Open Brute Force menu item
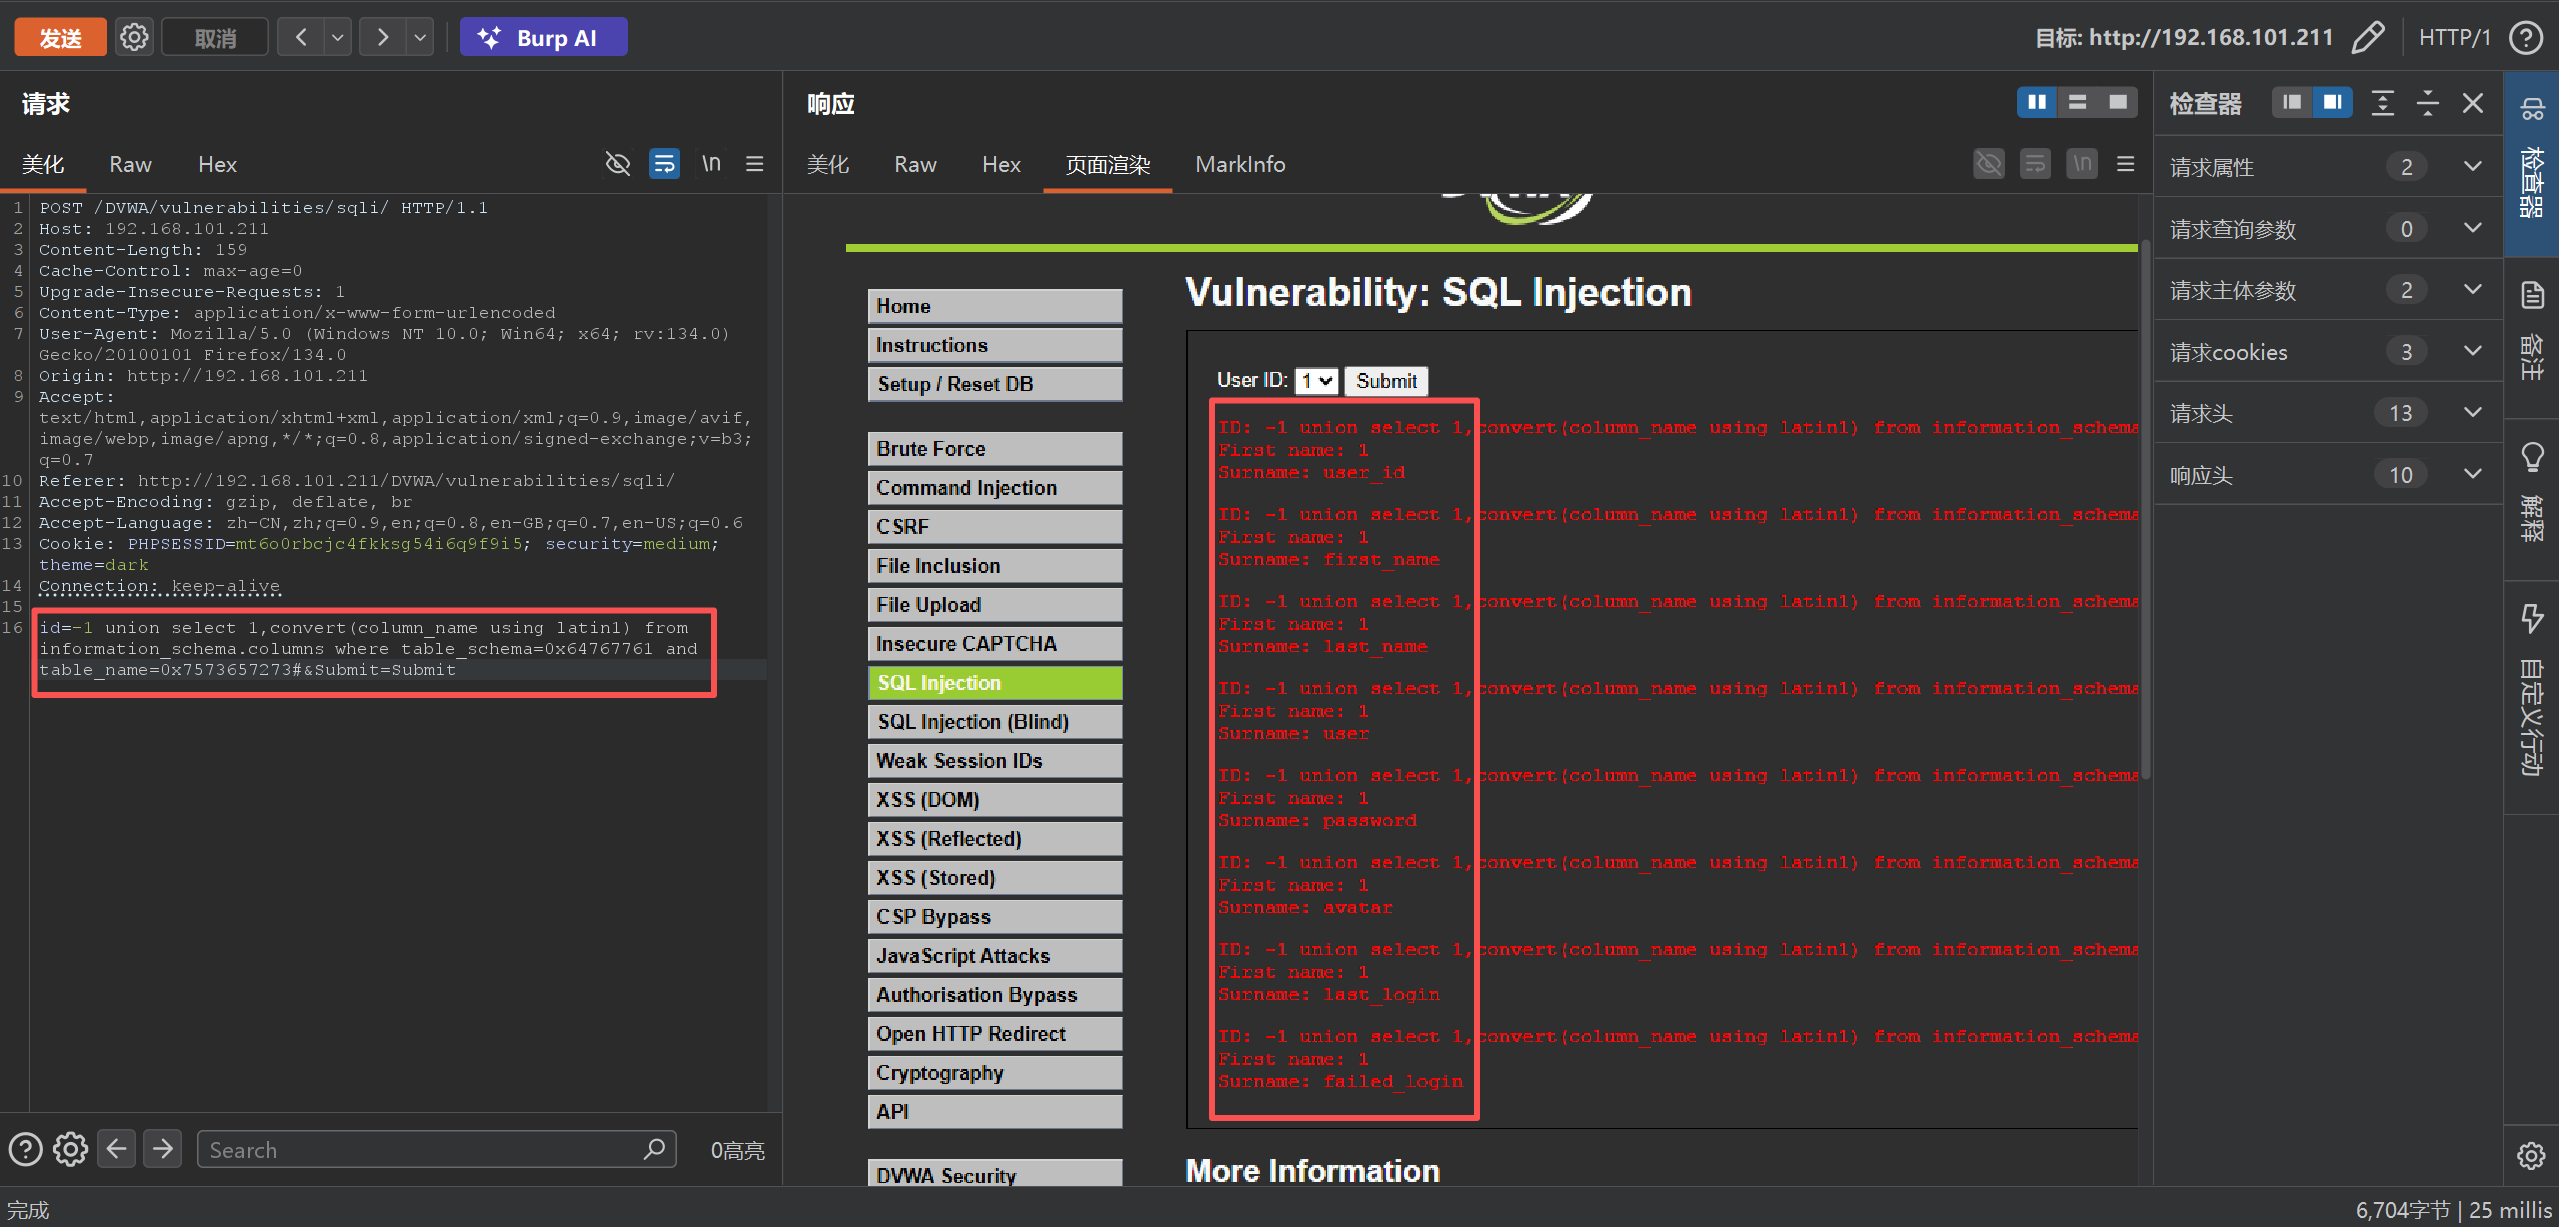Screen dimensions: 2559x1227 coord(995,449)
